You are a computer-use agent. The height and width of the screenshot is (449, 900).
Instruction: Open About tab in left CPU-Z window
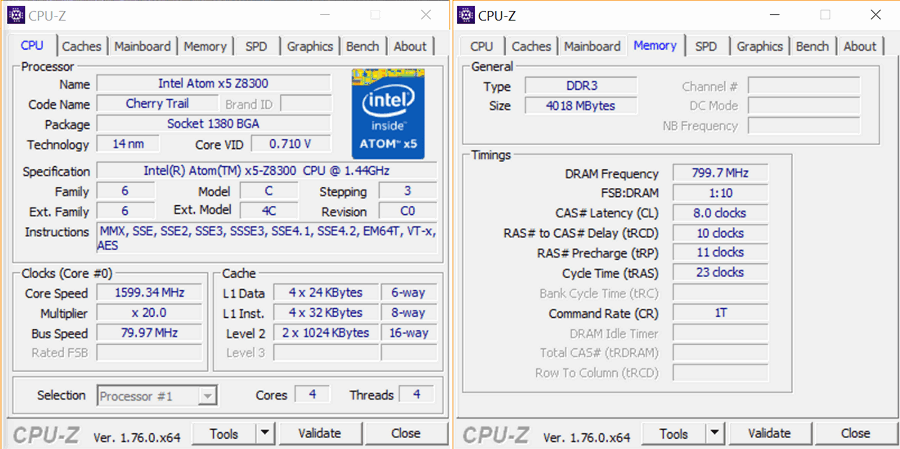[x=410, y=47]
